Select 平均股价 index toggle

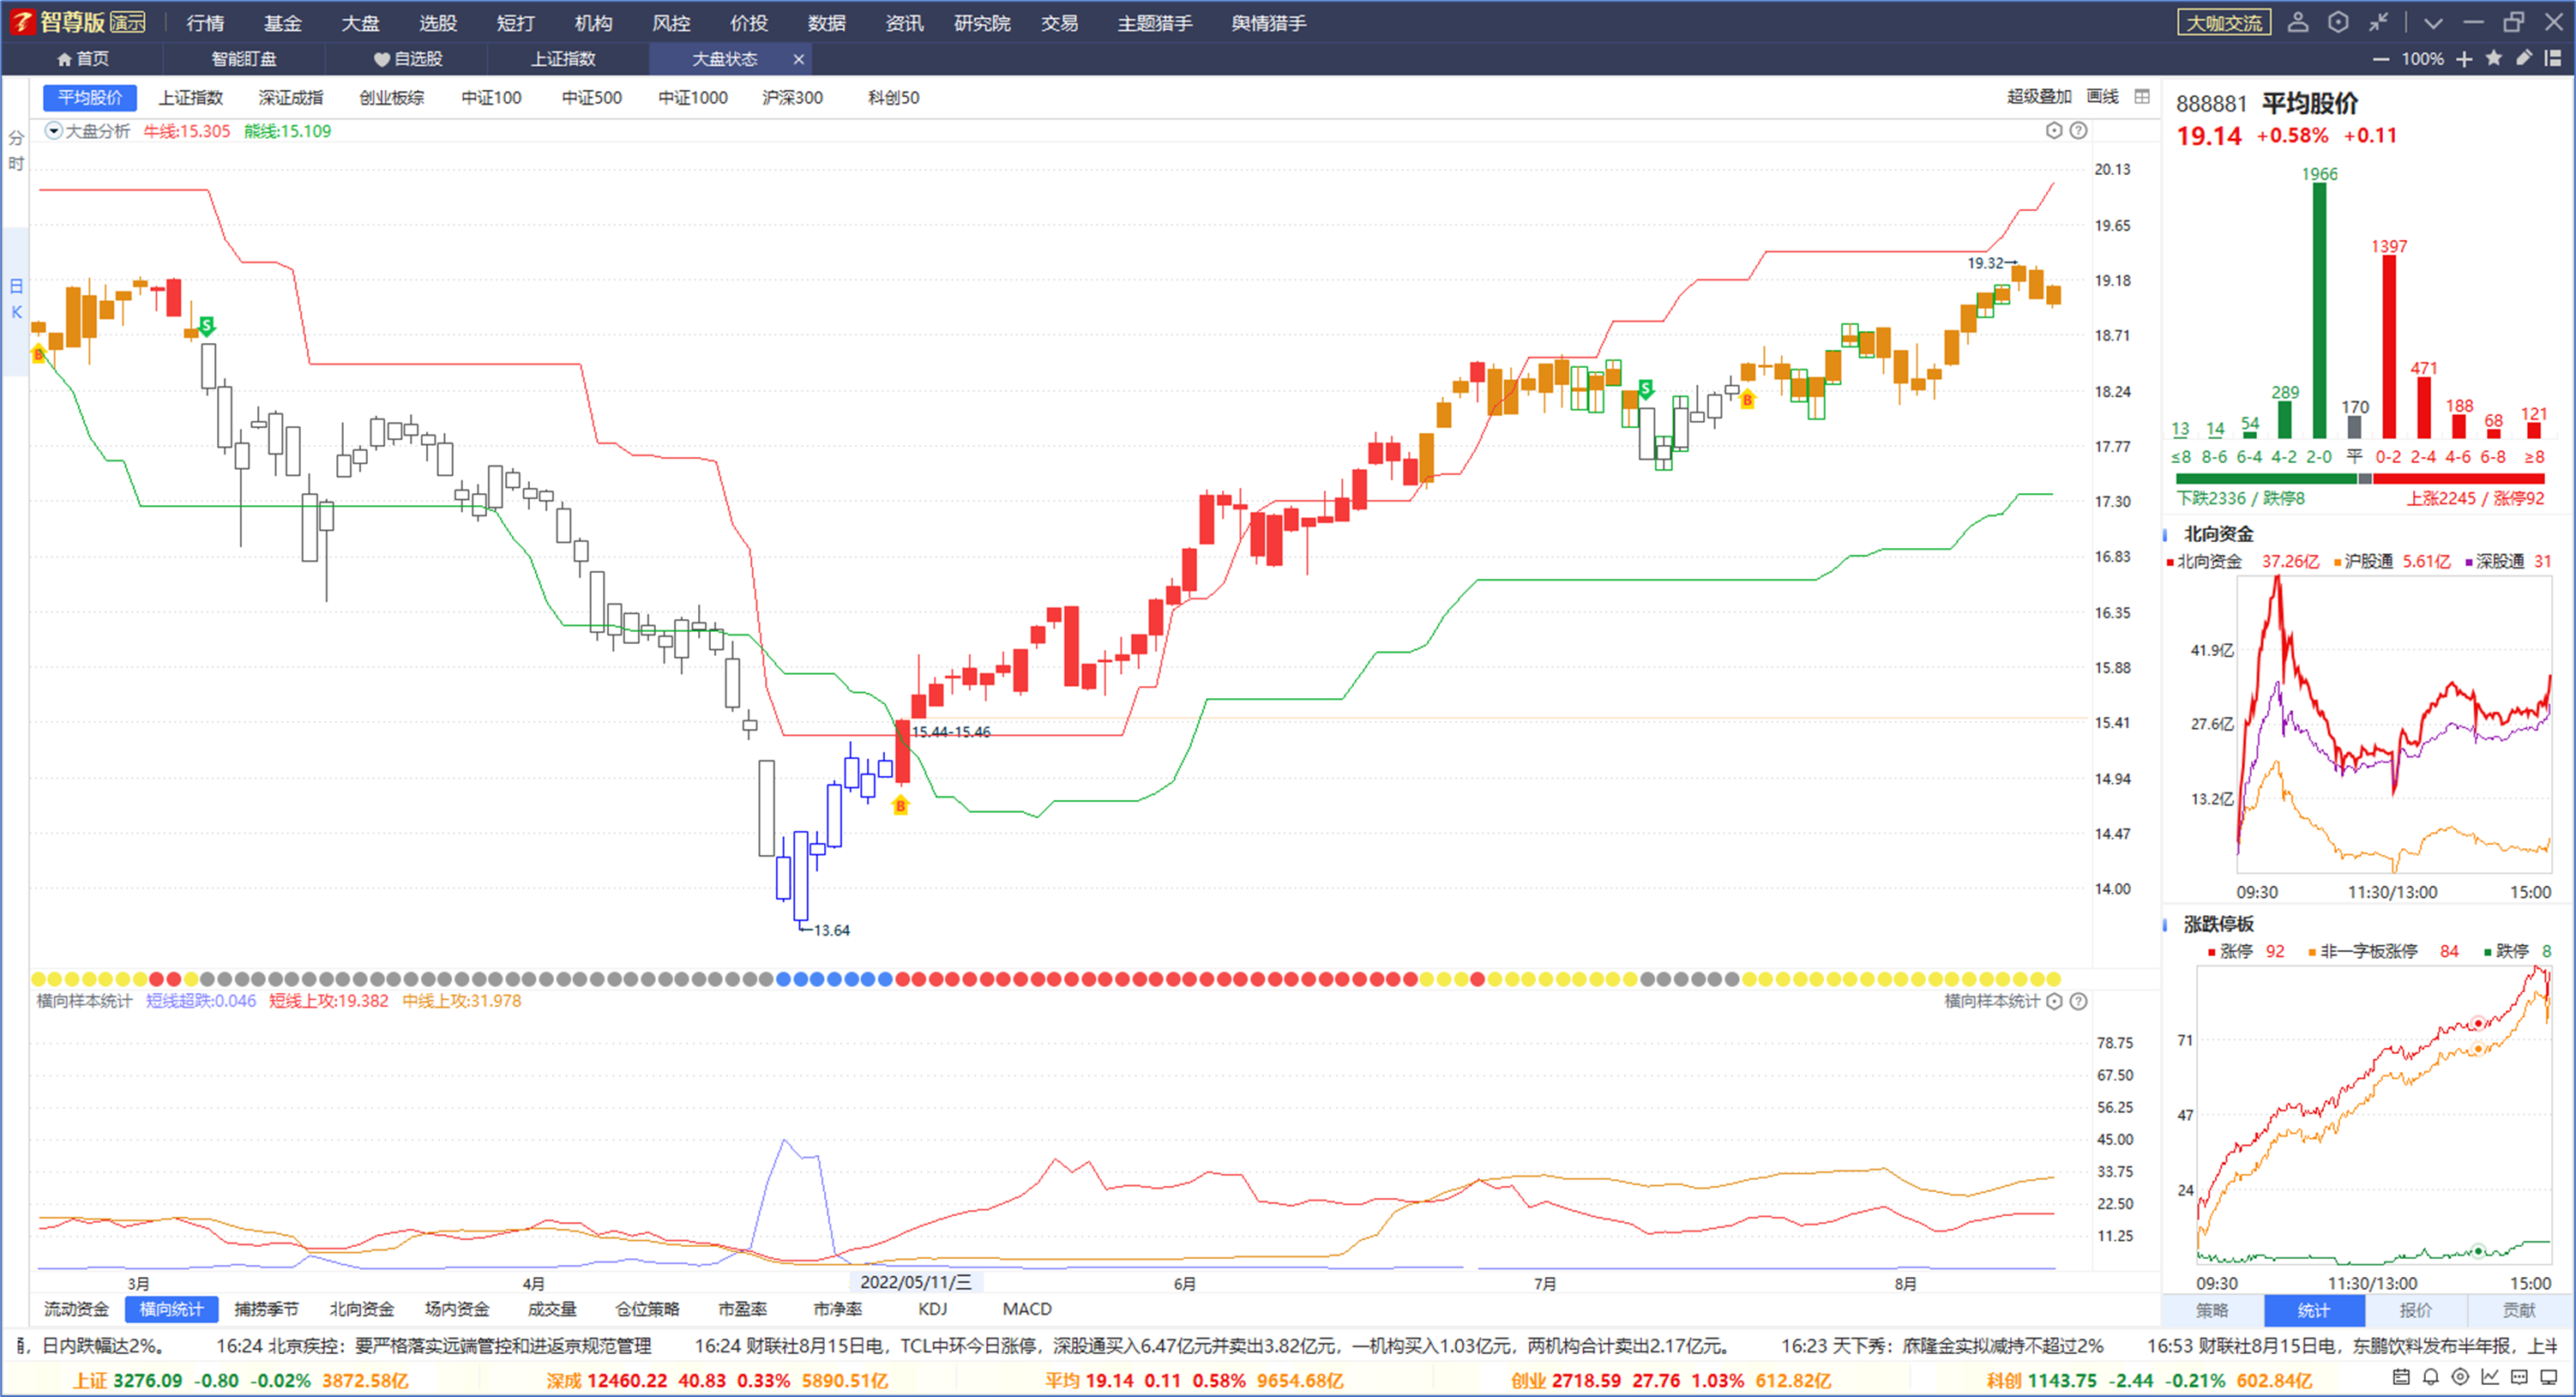click(x=90, y=97)
